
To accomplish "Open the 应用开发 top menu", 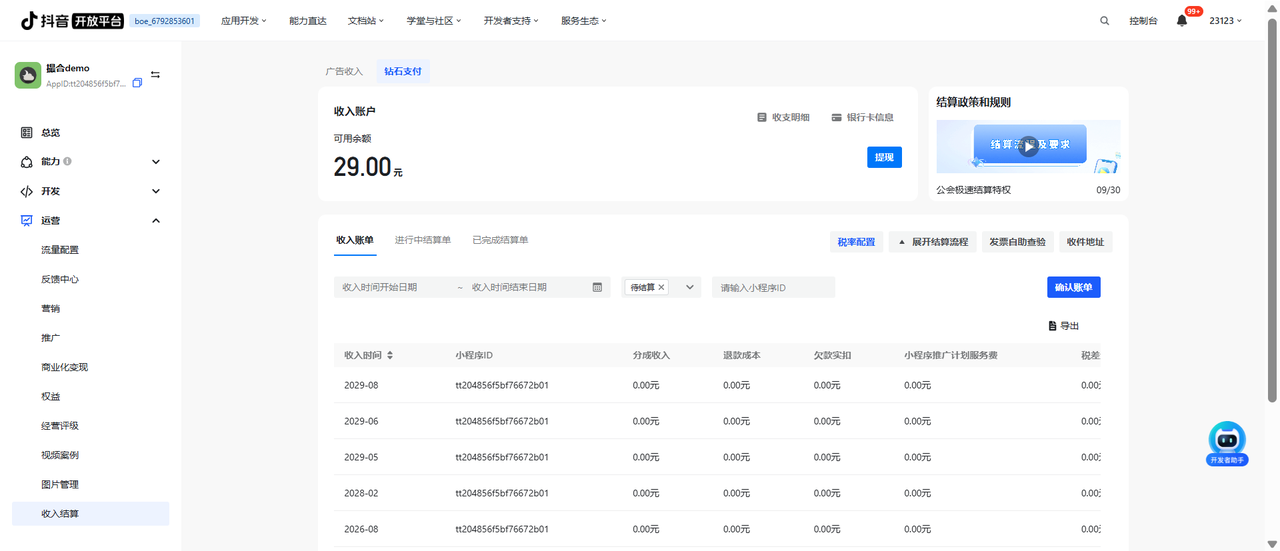I will click(243, 21).
